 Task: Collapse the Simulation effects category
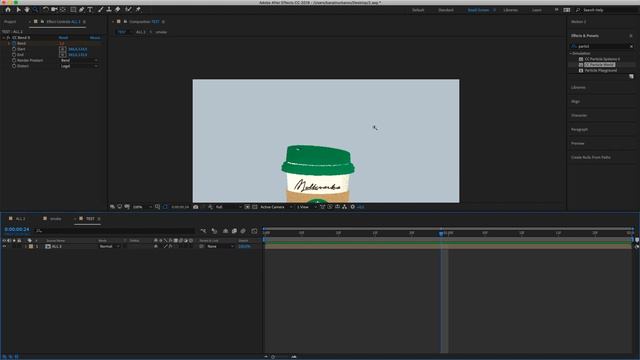tap(571, 53)
